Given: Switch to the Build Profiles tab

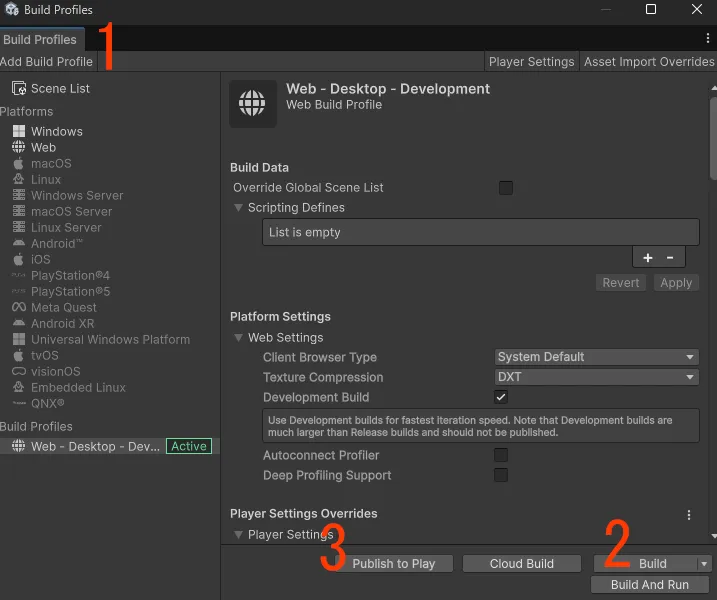Looking at the screenshot, I should [40, 39].
